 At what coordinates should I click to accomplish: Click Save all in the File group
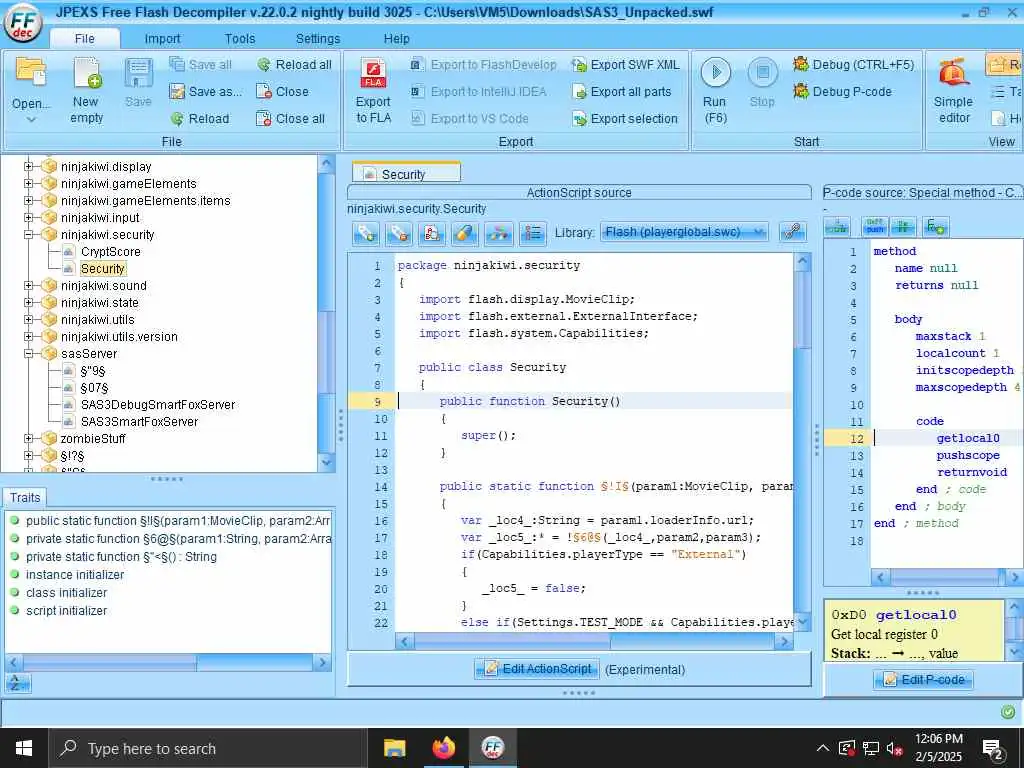200,65
